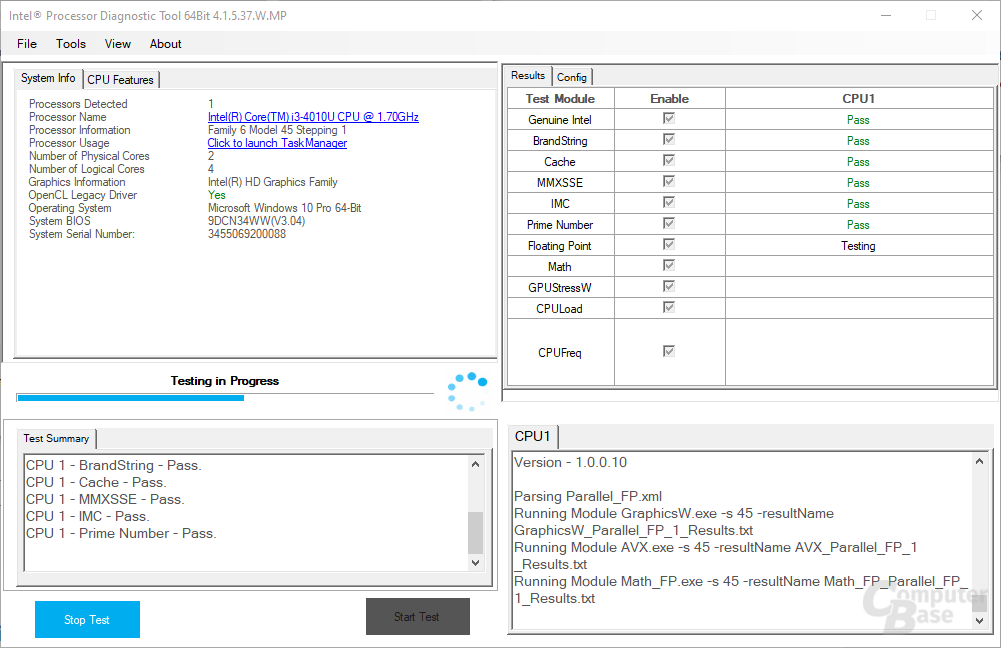
Task: Disable the MMXSSE test
Action: click(668, 182)
